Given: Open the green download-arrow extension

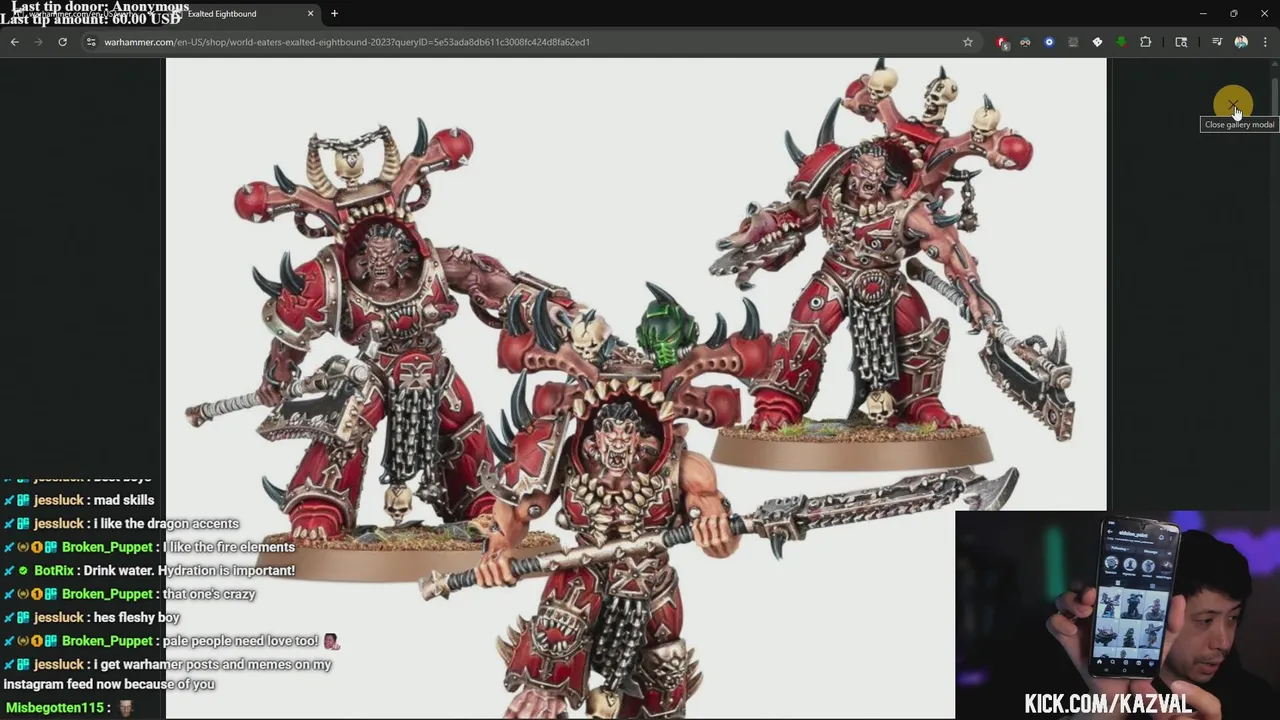Looking at the screenshot, I should pos(1121,42).
